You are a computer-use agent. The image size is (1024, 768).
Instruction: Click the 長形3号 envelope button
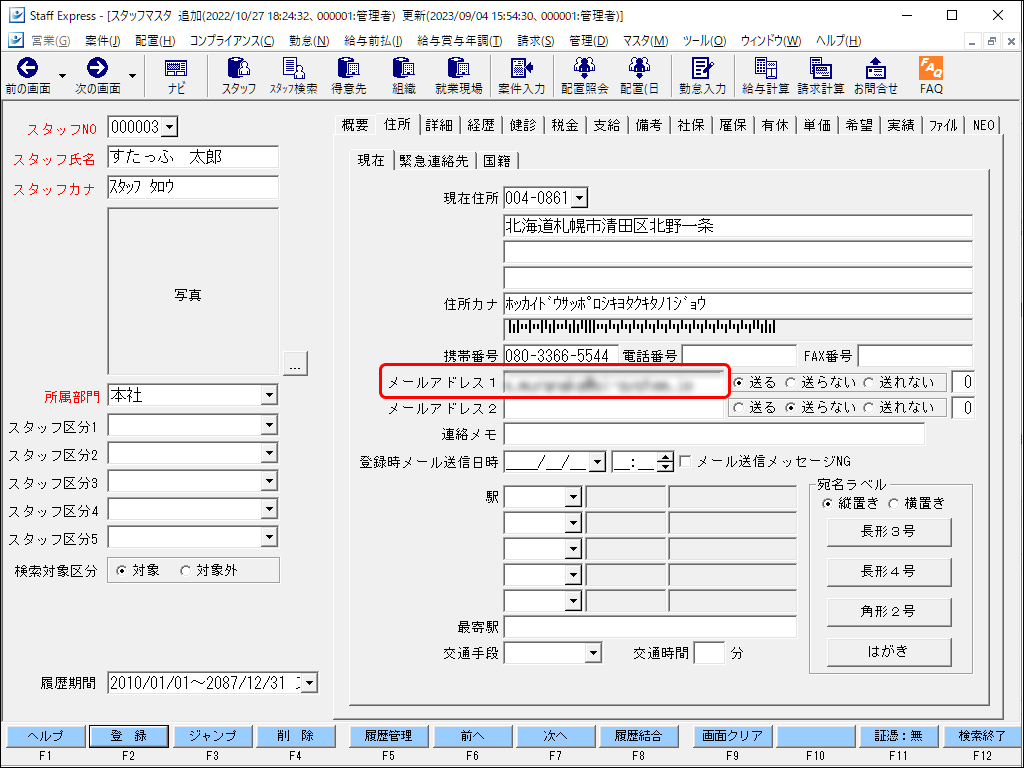tap(888, 532)
